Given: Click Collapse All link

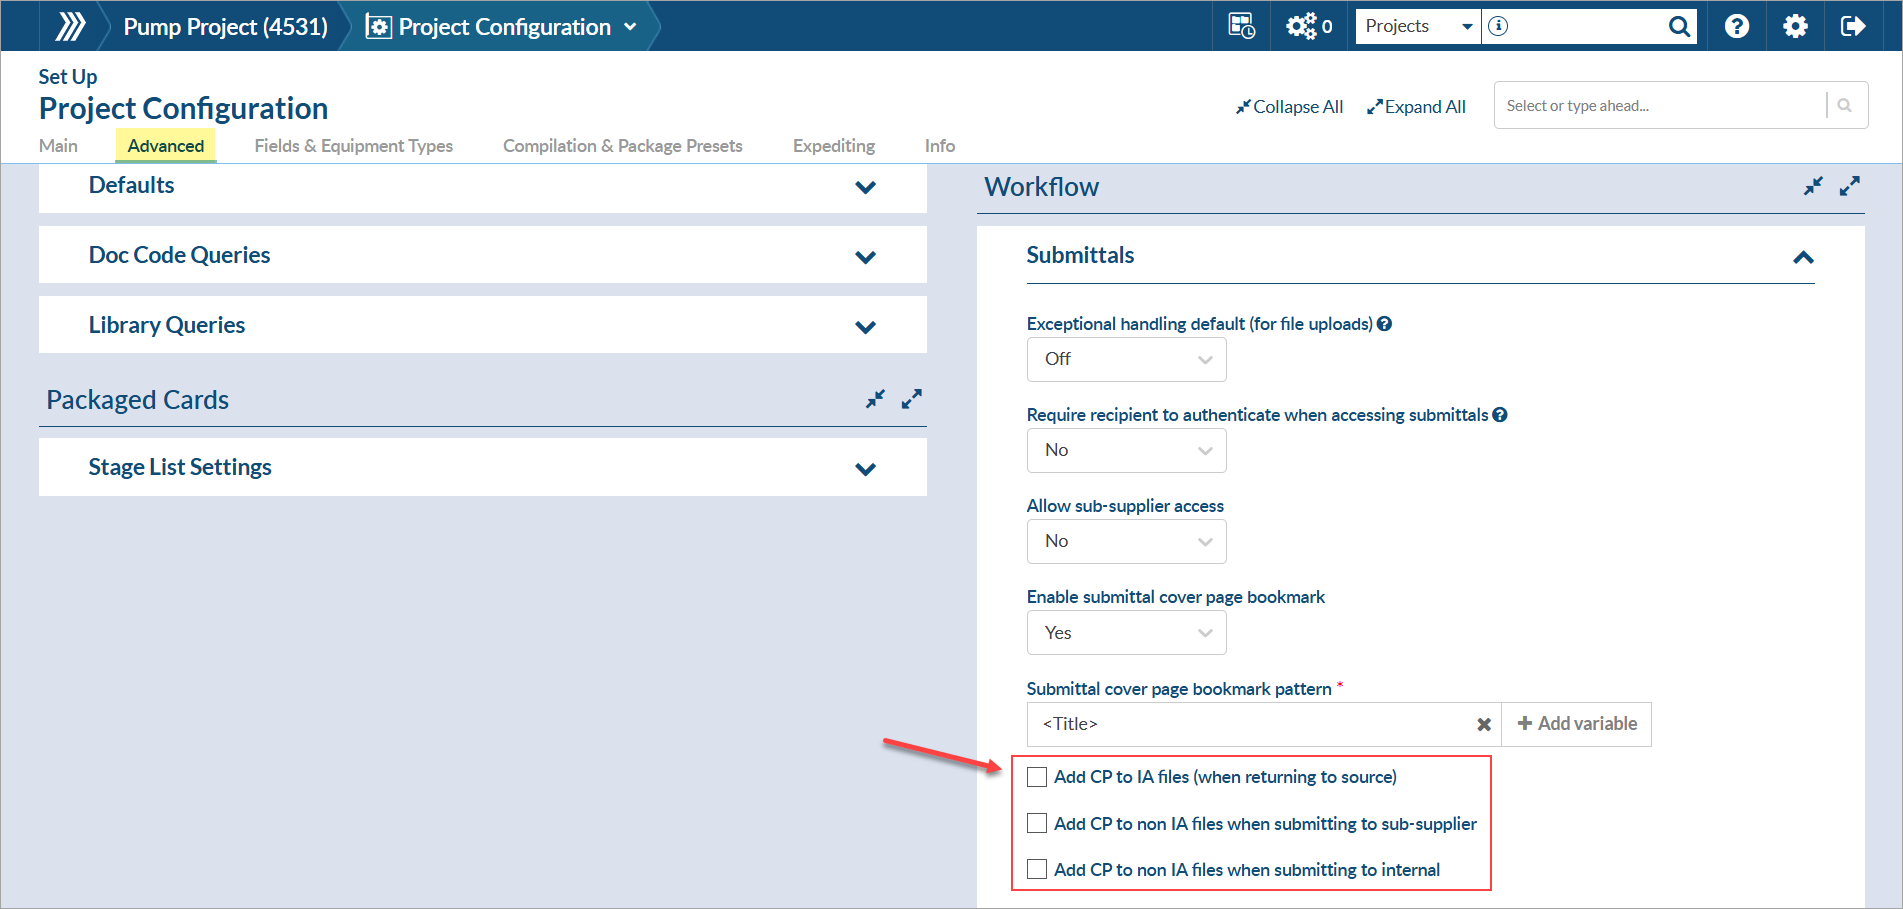Looking at the screenshot, I should pyautogui.click(x=1289, y=107).
